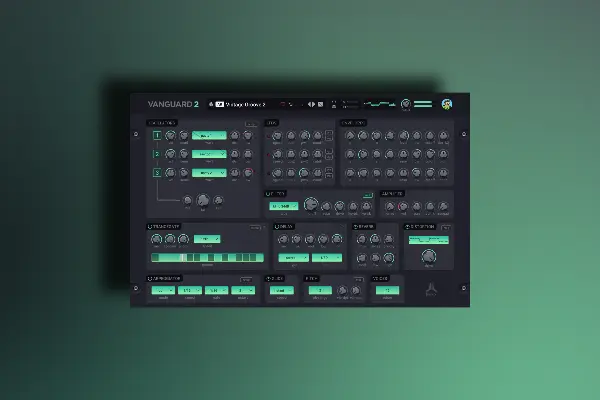Click the Pitch bend range field
The width and height of the screenshot is (600, 400).
pos(320,291)
